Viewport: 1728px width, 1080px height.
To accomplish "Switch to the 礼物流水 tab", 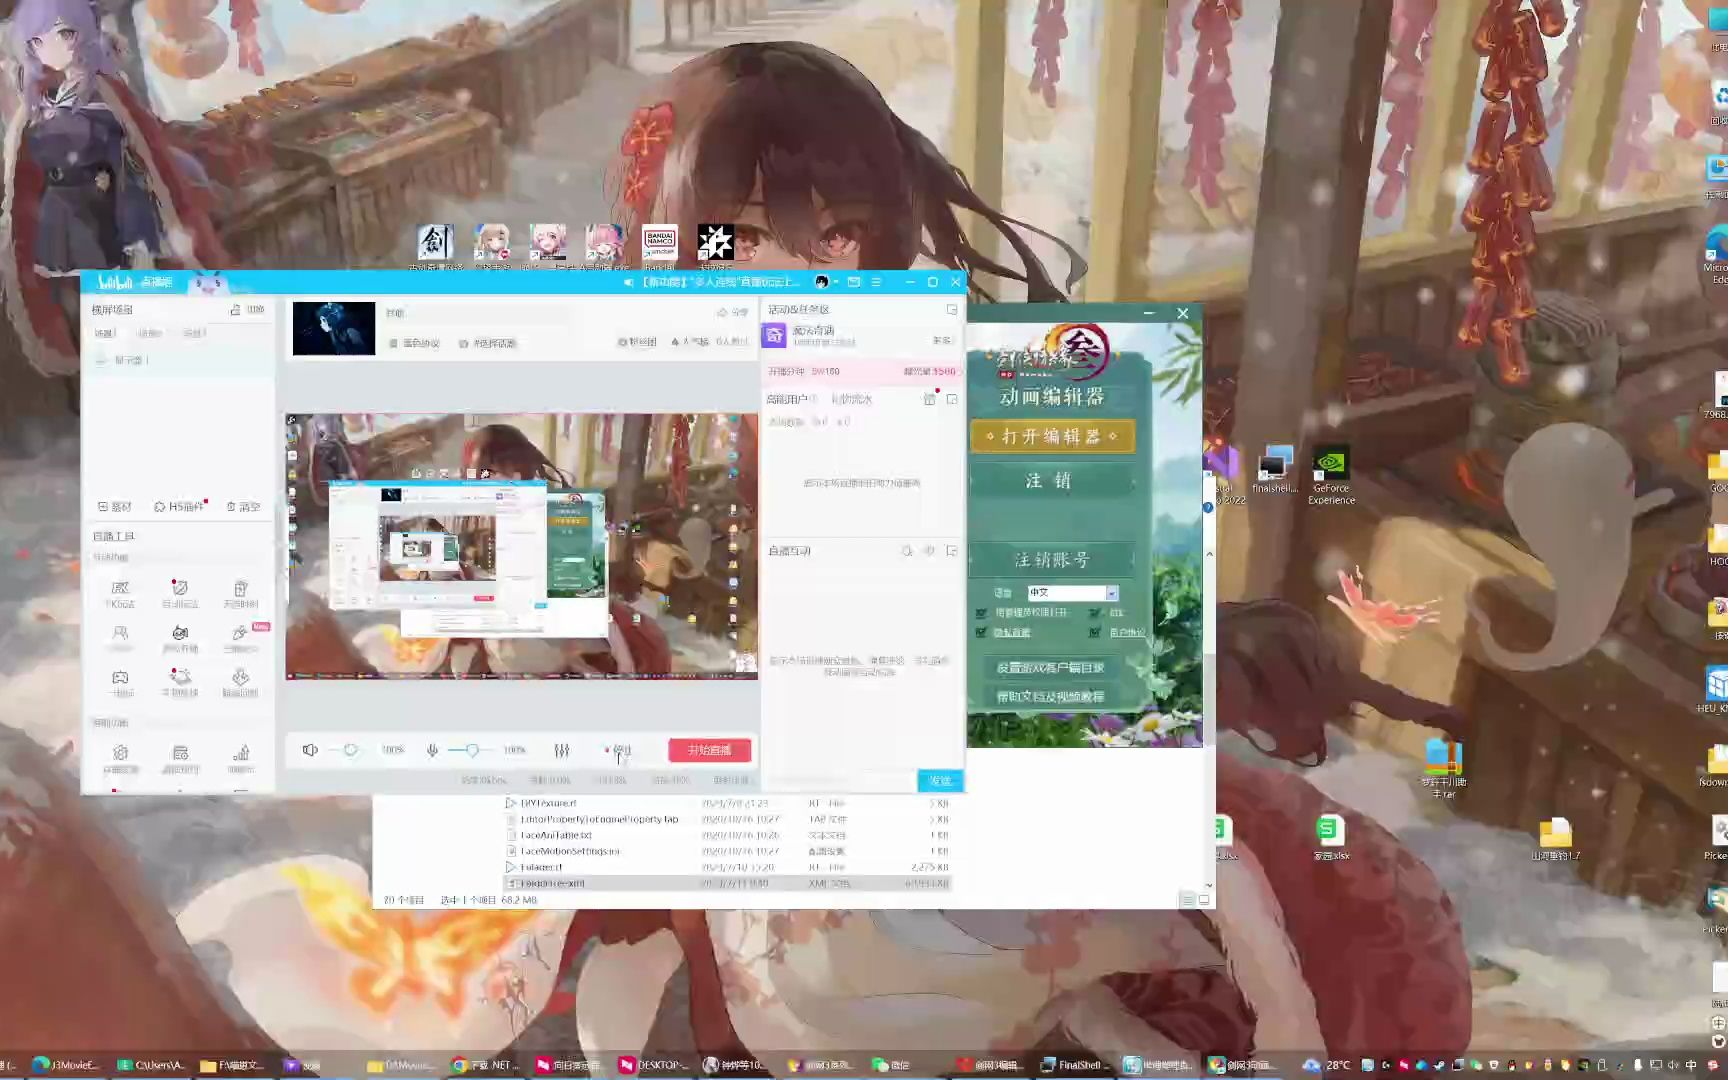I will 852,399.
